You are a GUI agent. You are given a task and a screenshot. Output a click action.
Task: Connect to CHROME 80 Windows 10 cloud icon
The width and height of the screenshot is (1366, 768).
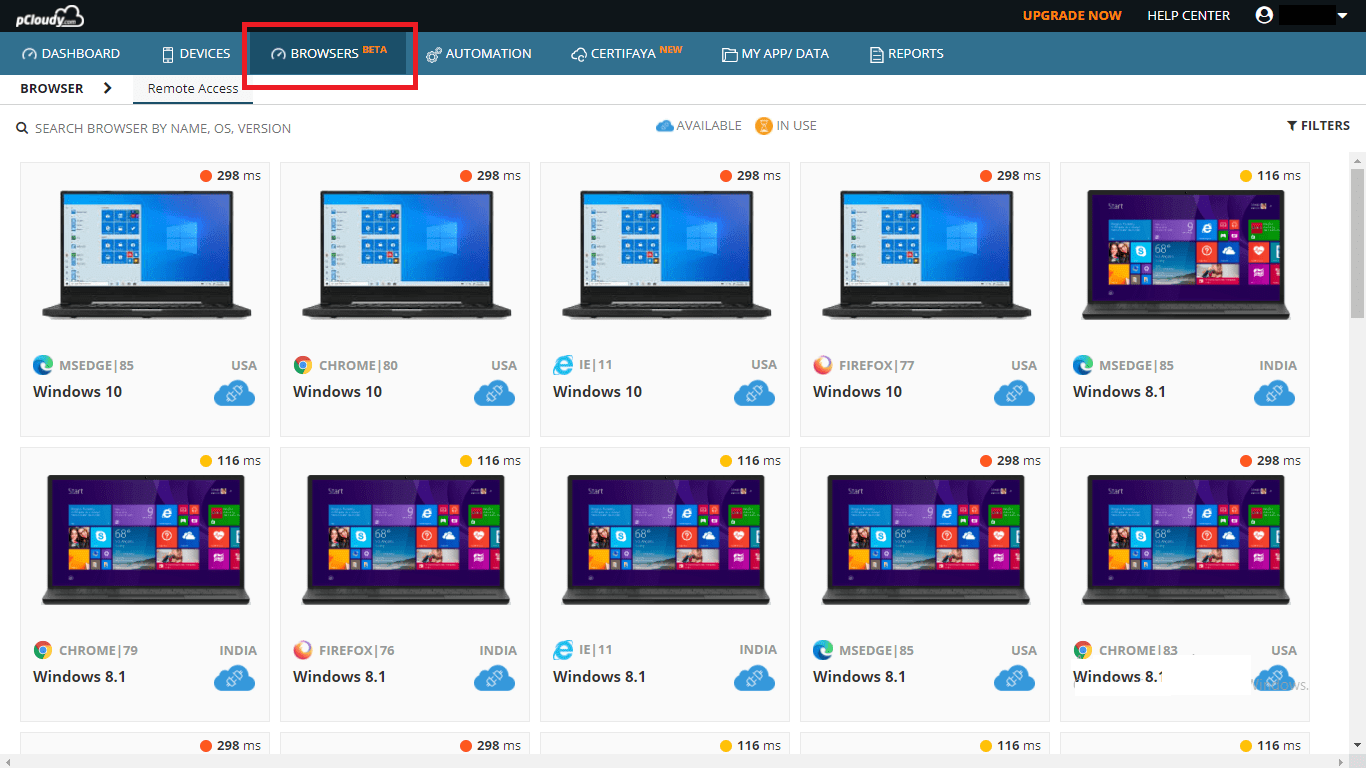point(494,393)
